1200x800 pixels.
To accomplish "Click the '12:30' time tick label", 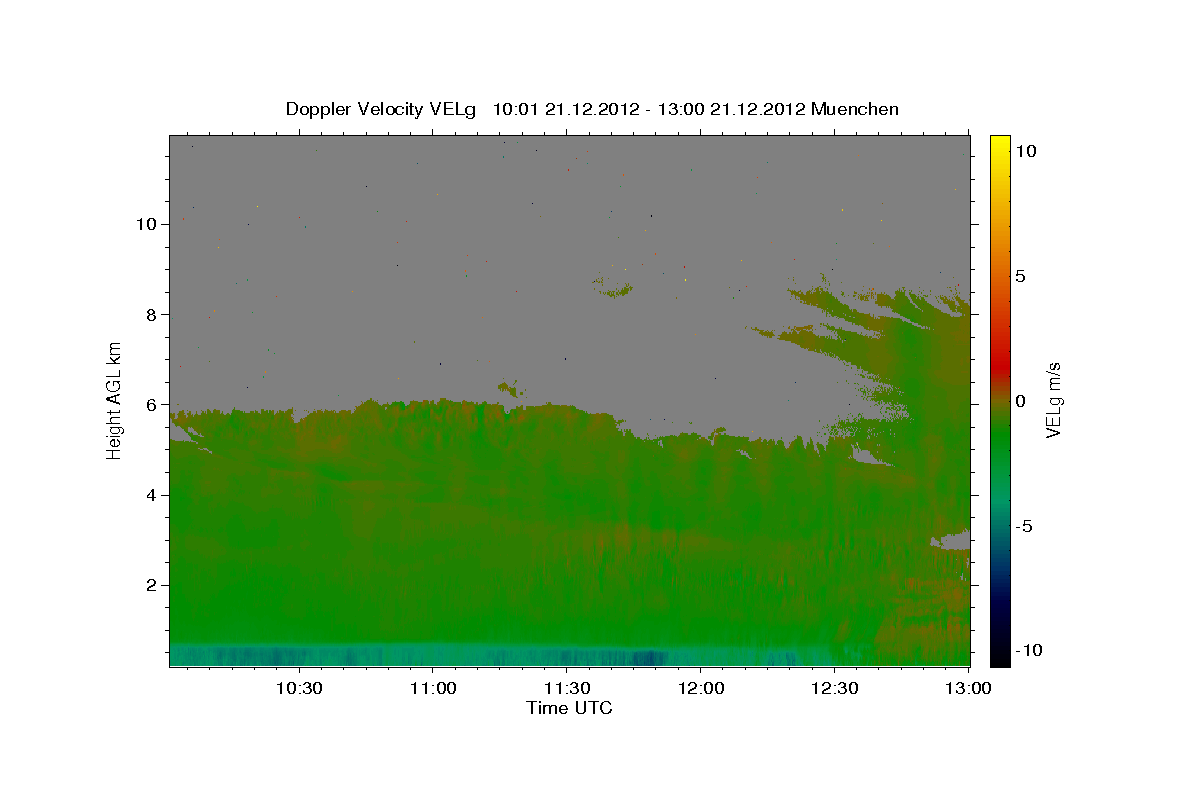I will [834, 689].
